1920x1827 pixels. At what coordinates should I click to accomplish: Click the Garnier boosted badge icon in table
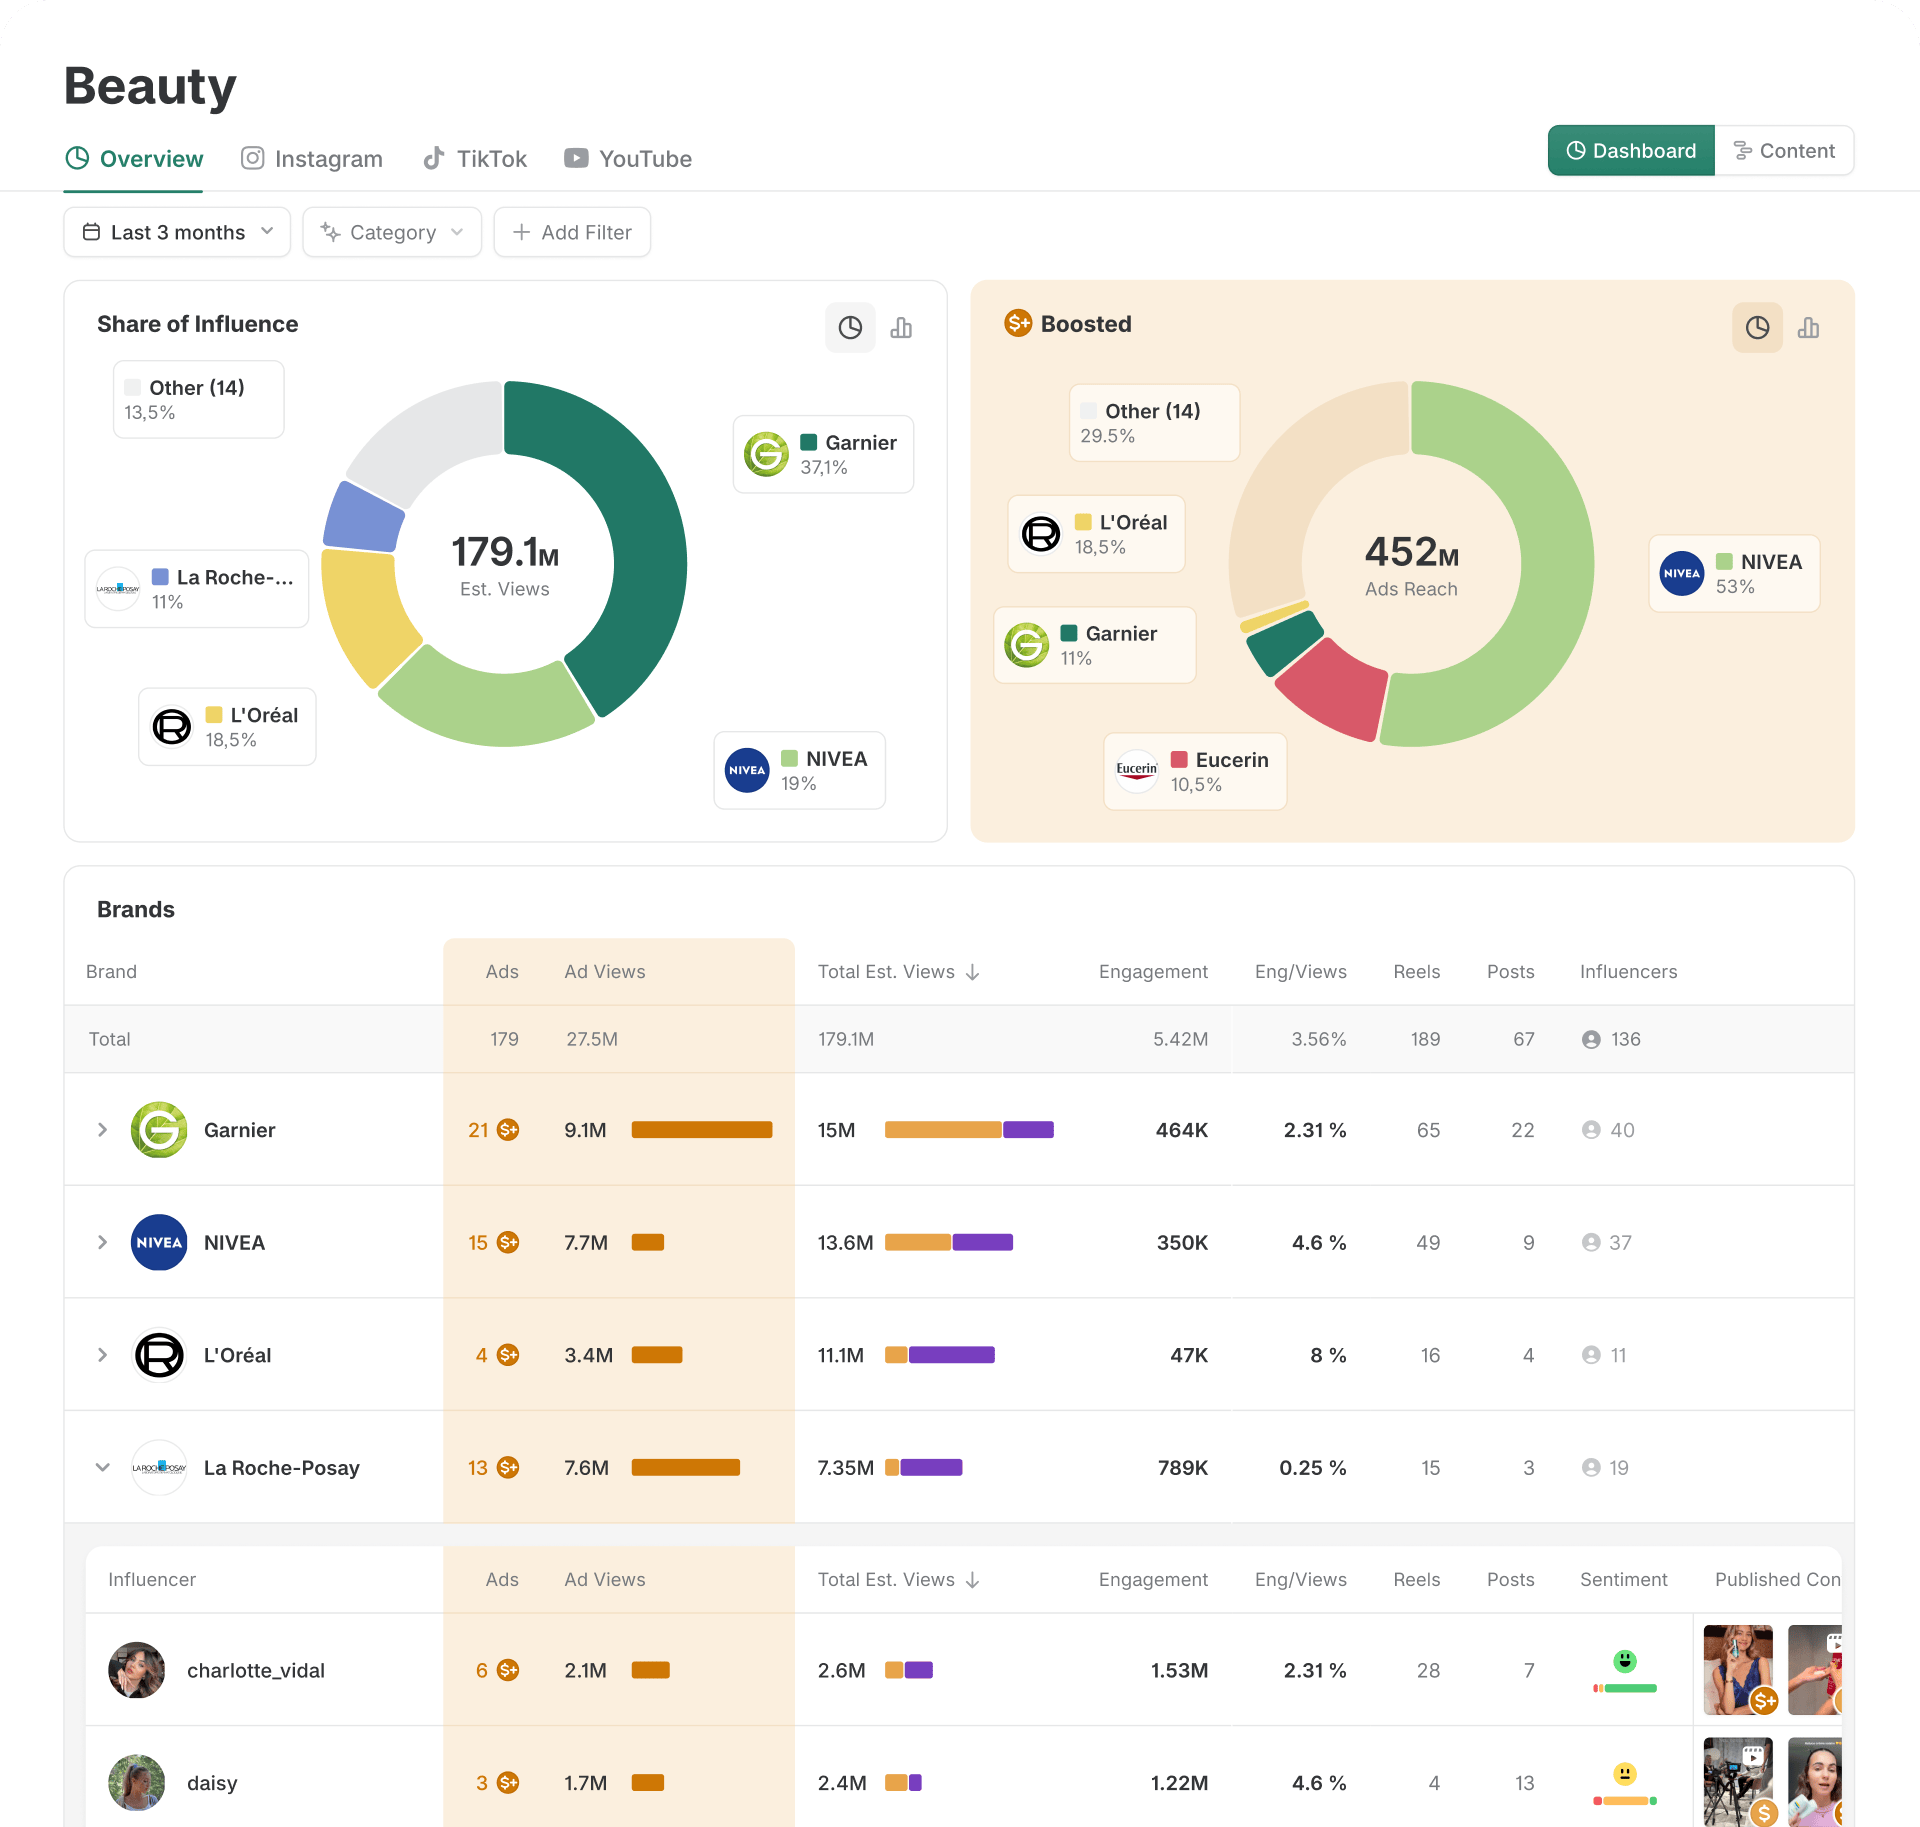(508, 1130)
